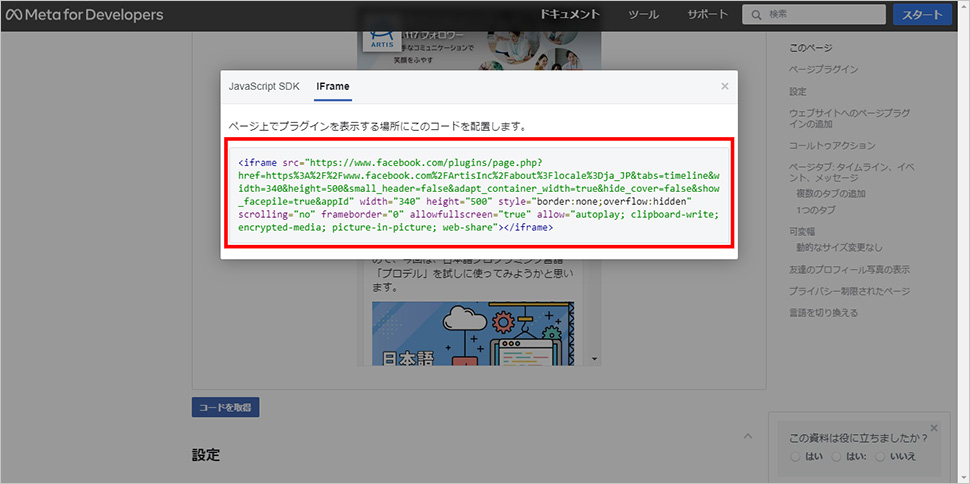970x484 pixels.
Task: Open コールトゥアクション sidebar link
Action: pyautogui.click(x=832, y=145)
